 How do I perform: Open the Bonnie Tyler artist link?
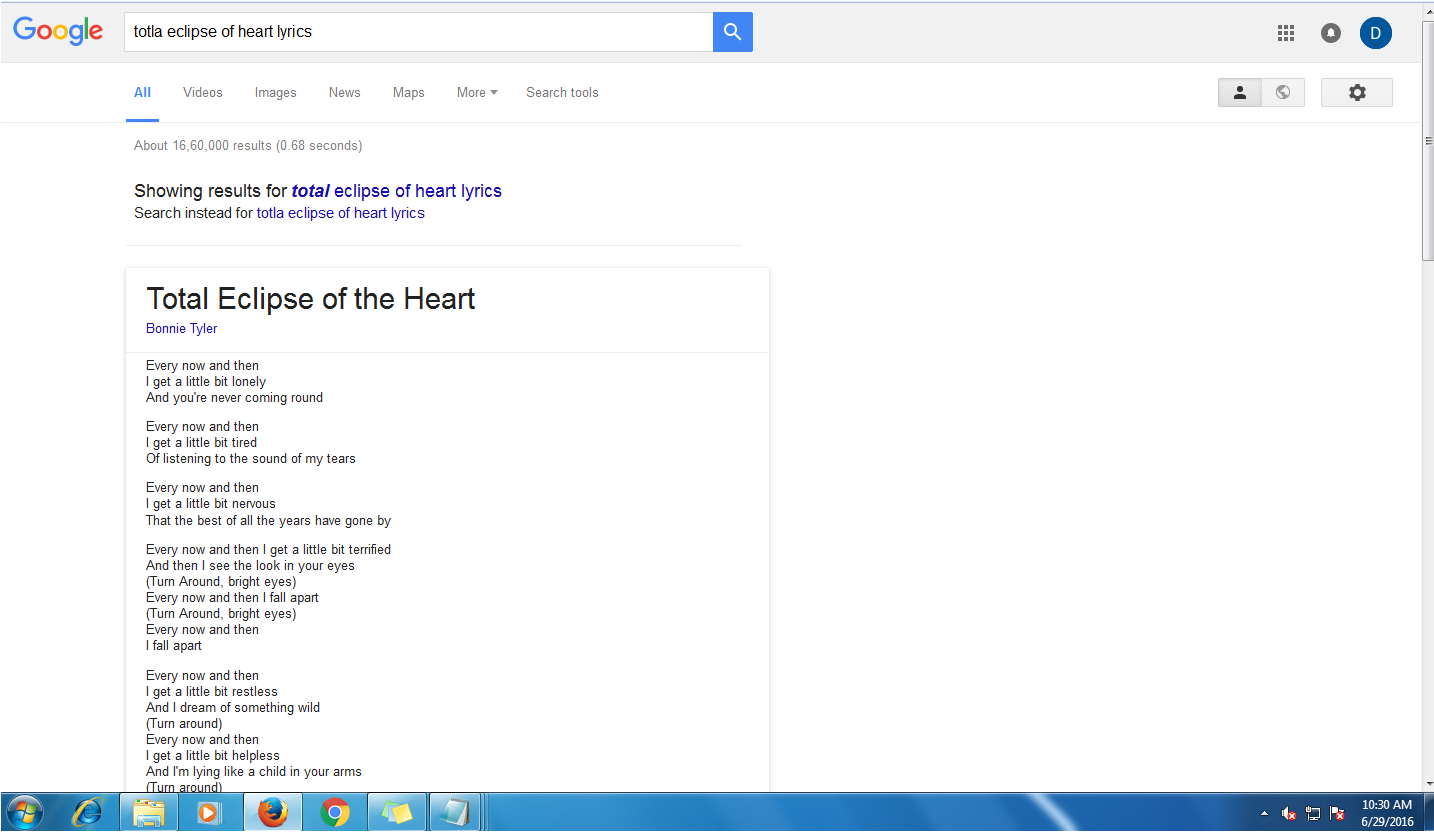click(x=181, y=328)
